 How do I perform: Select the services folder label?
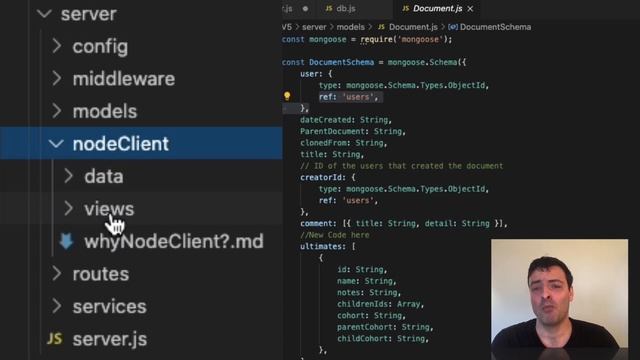pyautogui.click(x=109, y=307)
